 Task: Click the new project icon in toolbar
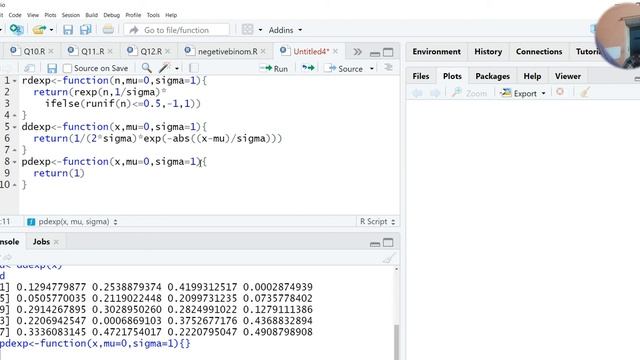pos(16,29)
